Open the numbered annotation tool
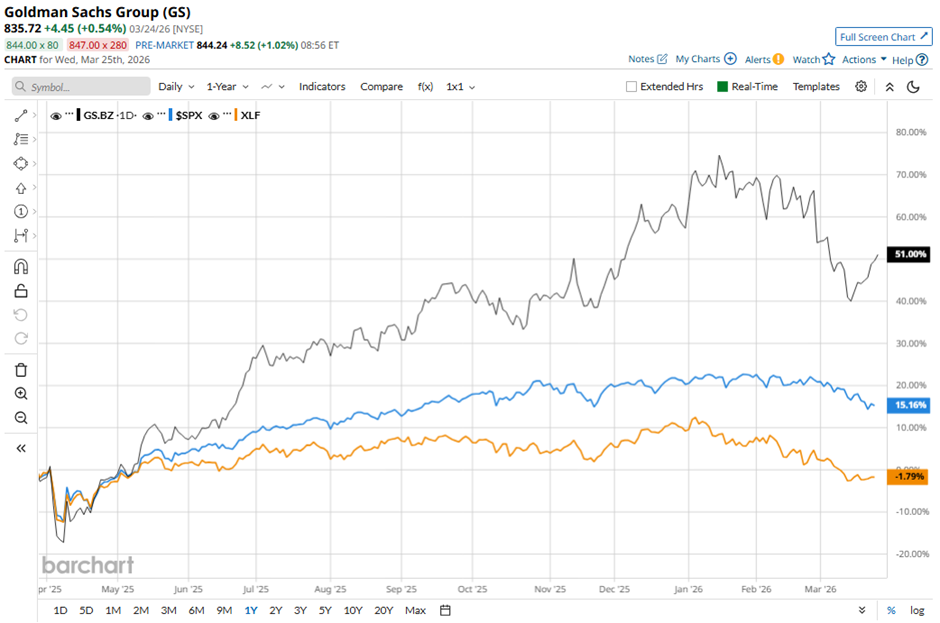The height and width of the screenshot is (623, 940). tap(20, 212)
